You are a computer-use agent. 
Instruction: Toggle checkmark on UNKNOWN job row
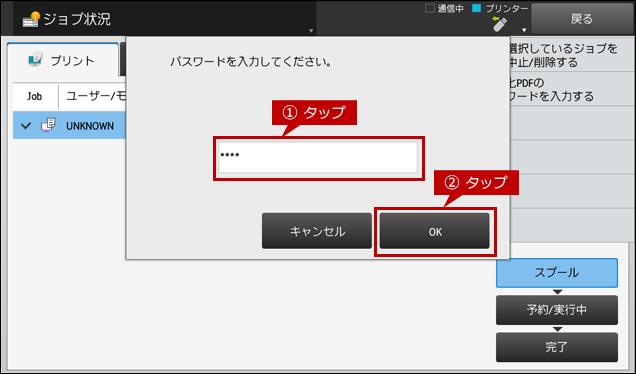tap(26, 126)
